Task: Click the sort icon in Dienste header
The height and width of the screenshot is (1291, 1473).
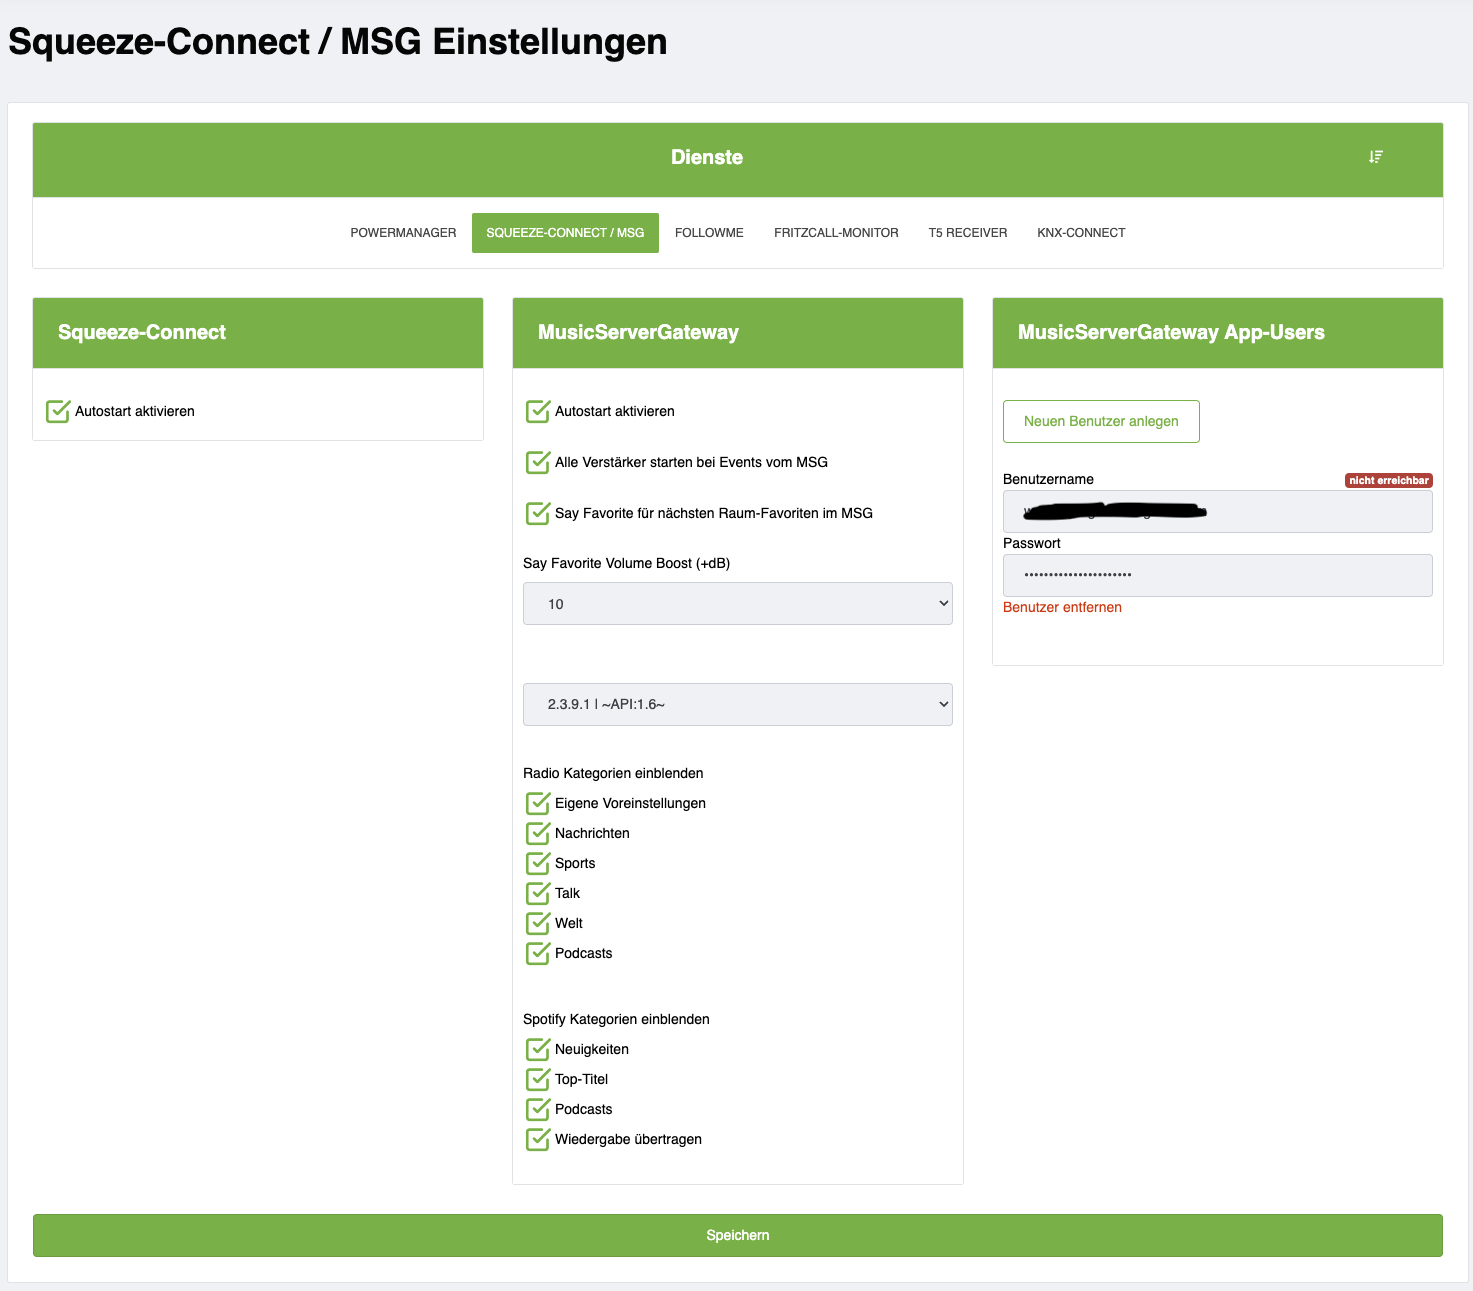Action: pyautogui.click(x=1376, y=157)
